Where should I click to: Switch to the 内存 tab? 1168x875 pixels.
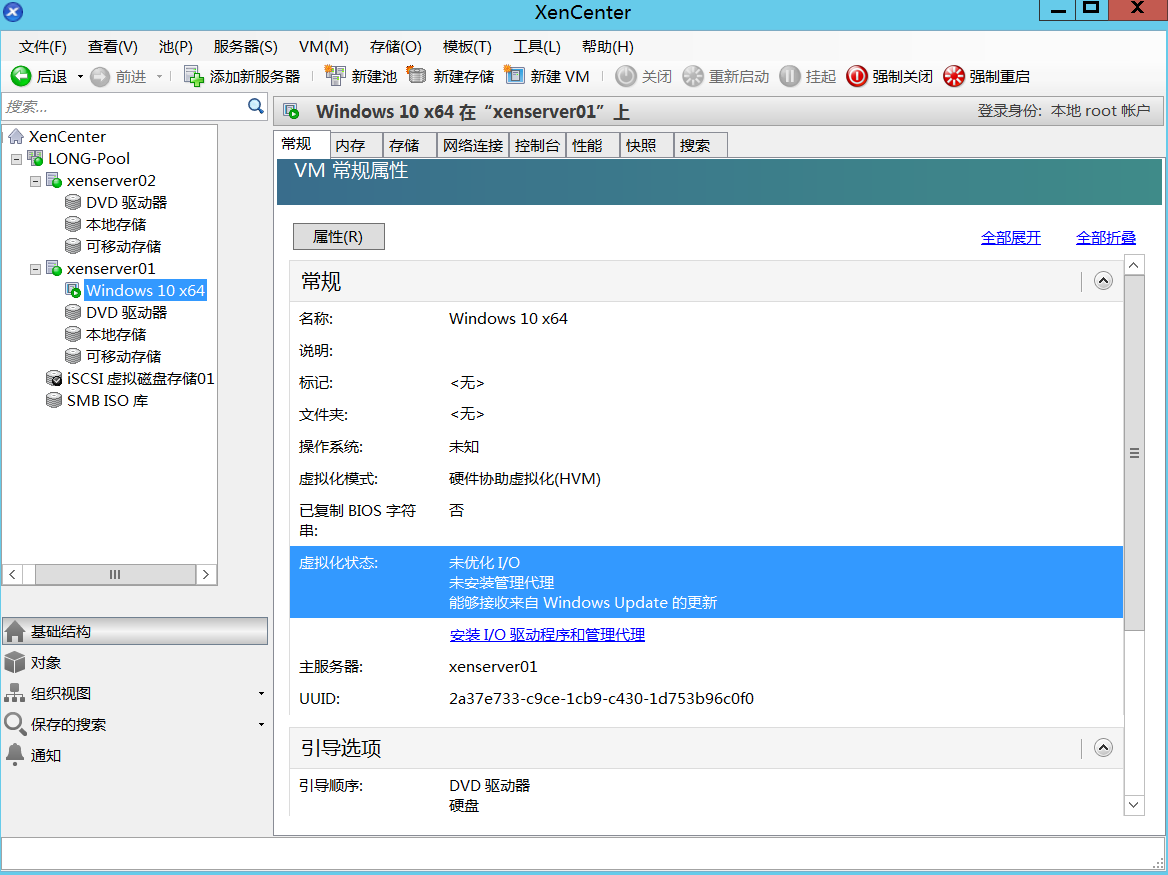[x=356, y=145]
